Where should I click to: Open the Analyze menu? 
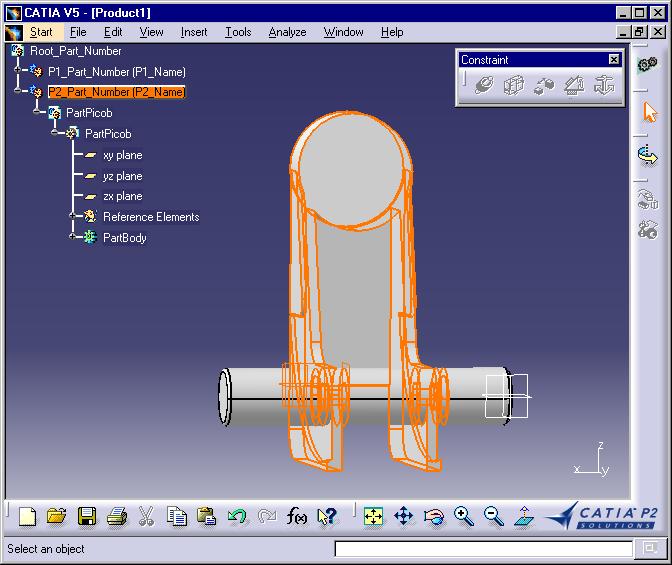(288, 32)
